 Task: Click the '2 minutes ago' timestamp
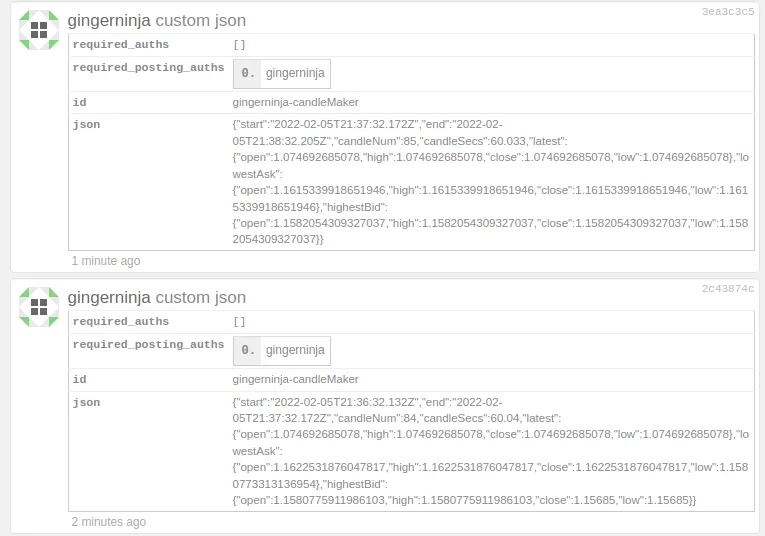pyautogui.click(x=109, y=522)
